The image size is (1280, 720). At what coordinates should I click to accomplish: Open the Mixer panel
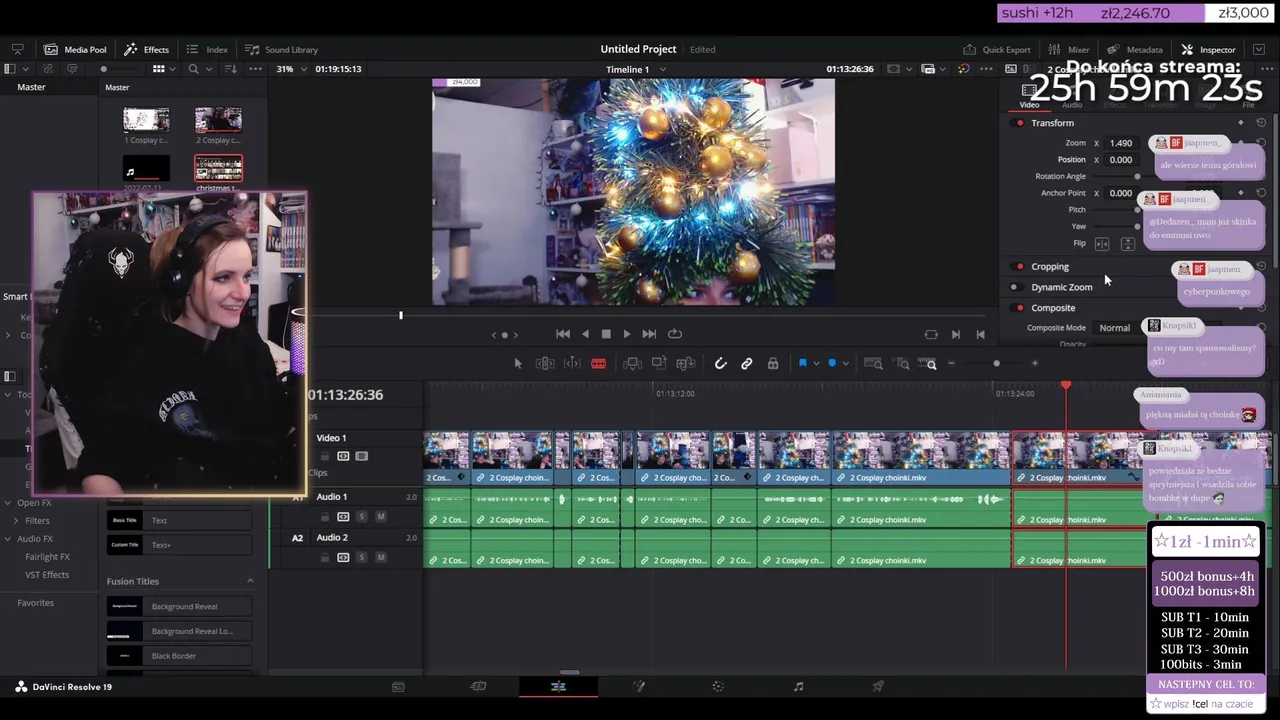(x=1069, y=49)
